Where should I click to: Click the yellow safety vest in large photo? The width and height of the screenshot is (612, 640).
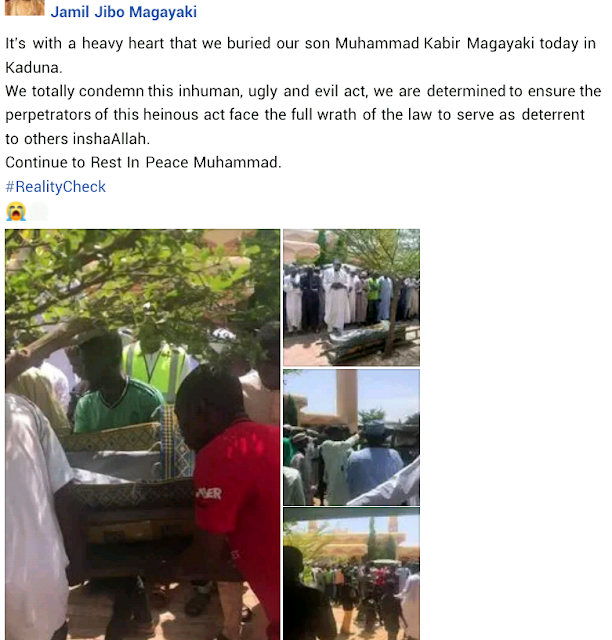[x=157, y=369]
